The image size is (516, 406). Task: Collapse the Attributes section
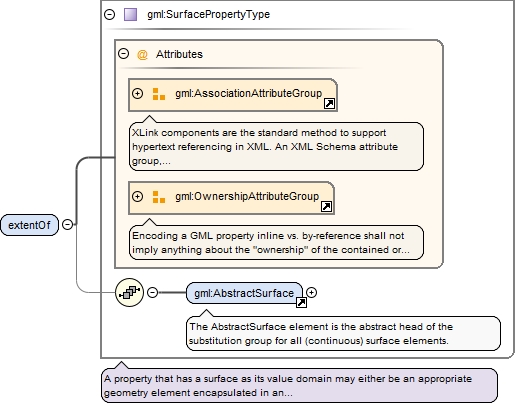click(x=124, y=54)
